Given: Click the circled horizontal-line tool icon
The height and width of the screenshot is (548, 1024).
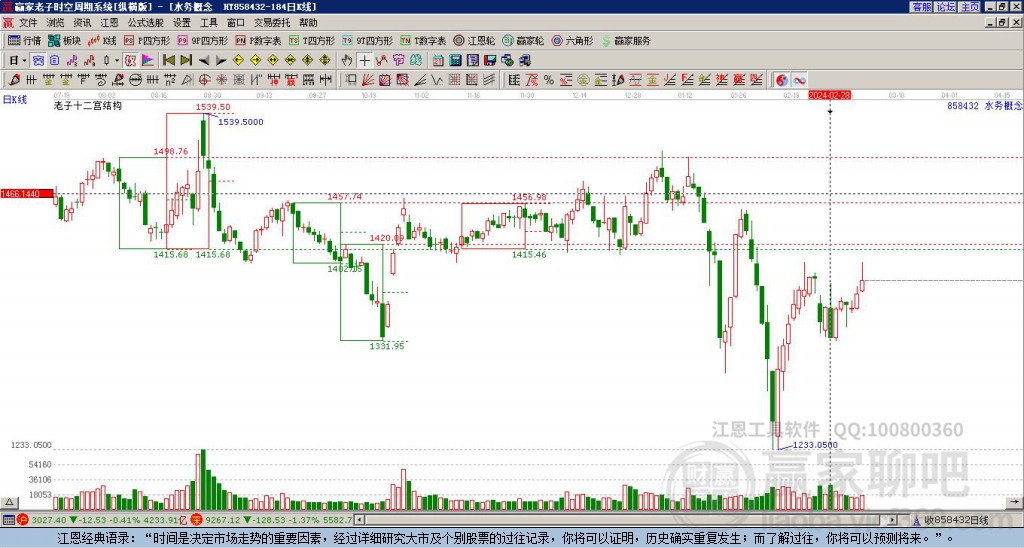Looking at the screenshot, I should [x=135, y=80].
